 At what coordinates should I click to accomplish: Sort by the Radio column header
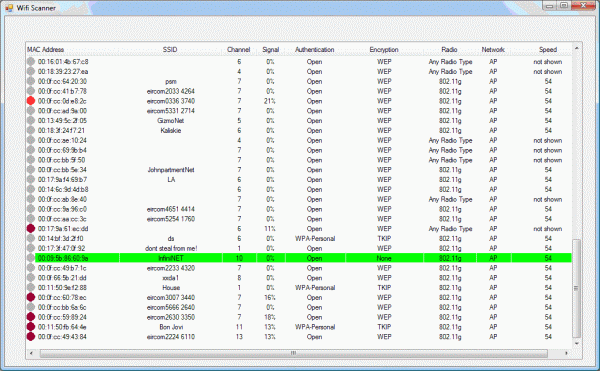point(449,50)
